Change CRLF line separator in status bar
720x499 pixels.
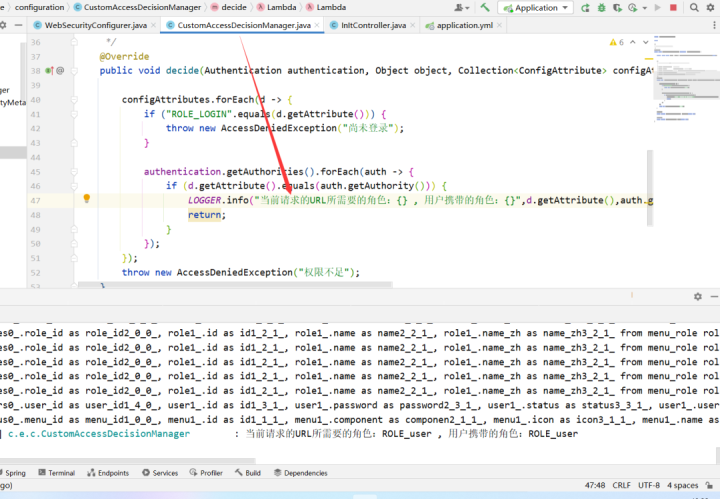coord(621,485)
